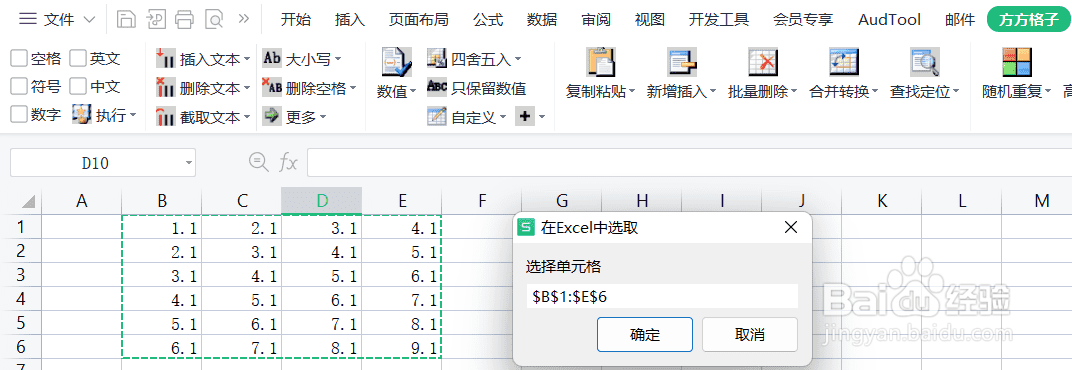Image resolution: width=1072 pixels, height=370 pixels.
Task: Click the save icon in quick toolbar
Action: pos(126,20)
